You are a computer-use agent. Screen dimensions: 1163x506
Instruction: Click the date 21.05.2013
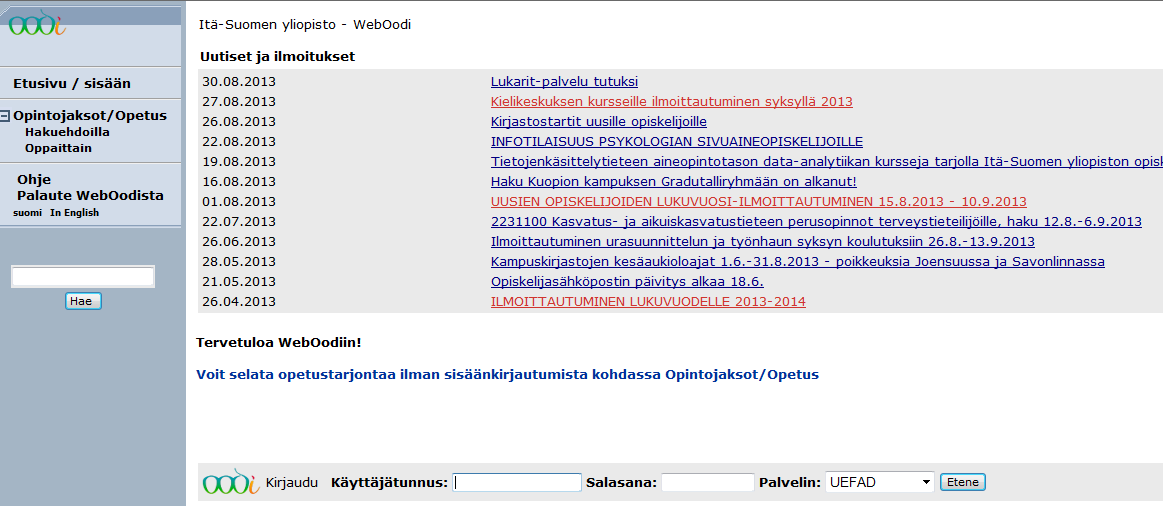tap(239, 282)
